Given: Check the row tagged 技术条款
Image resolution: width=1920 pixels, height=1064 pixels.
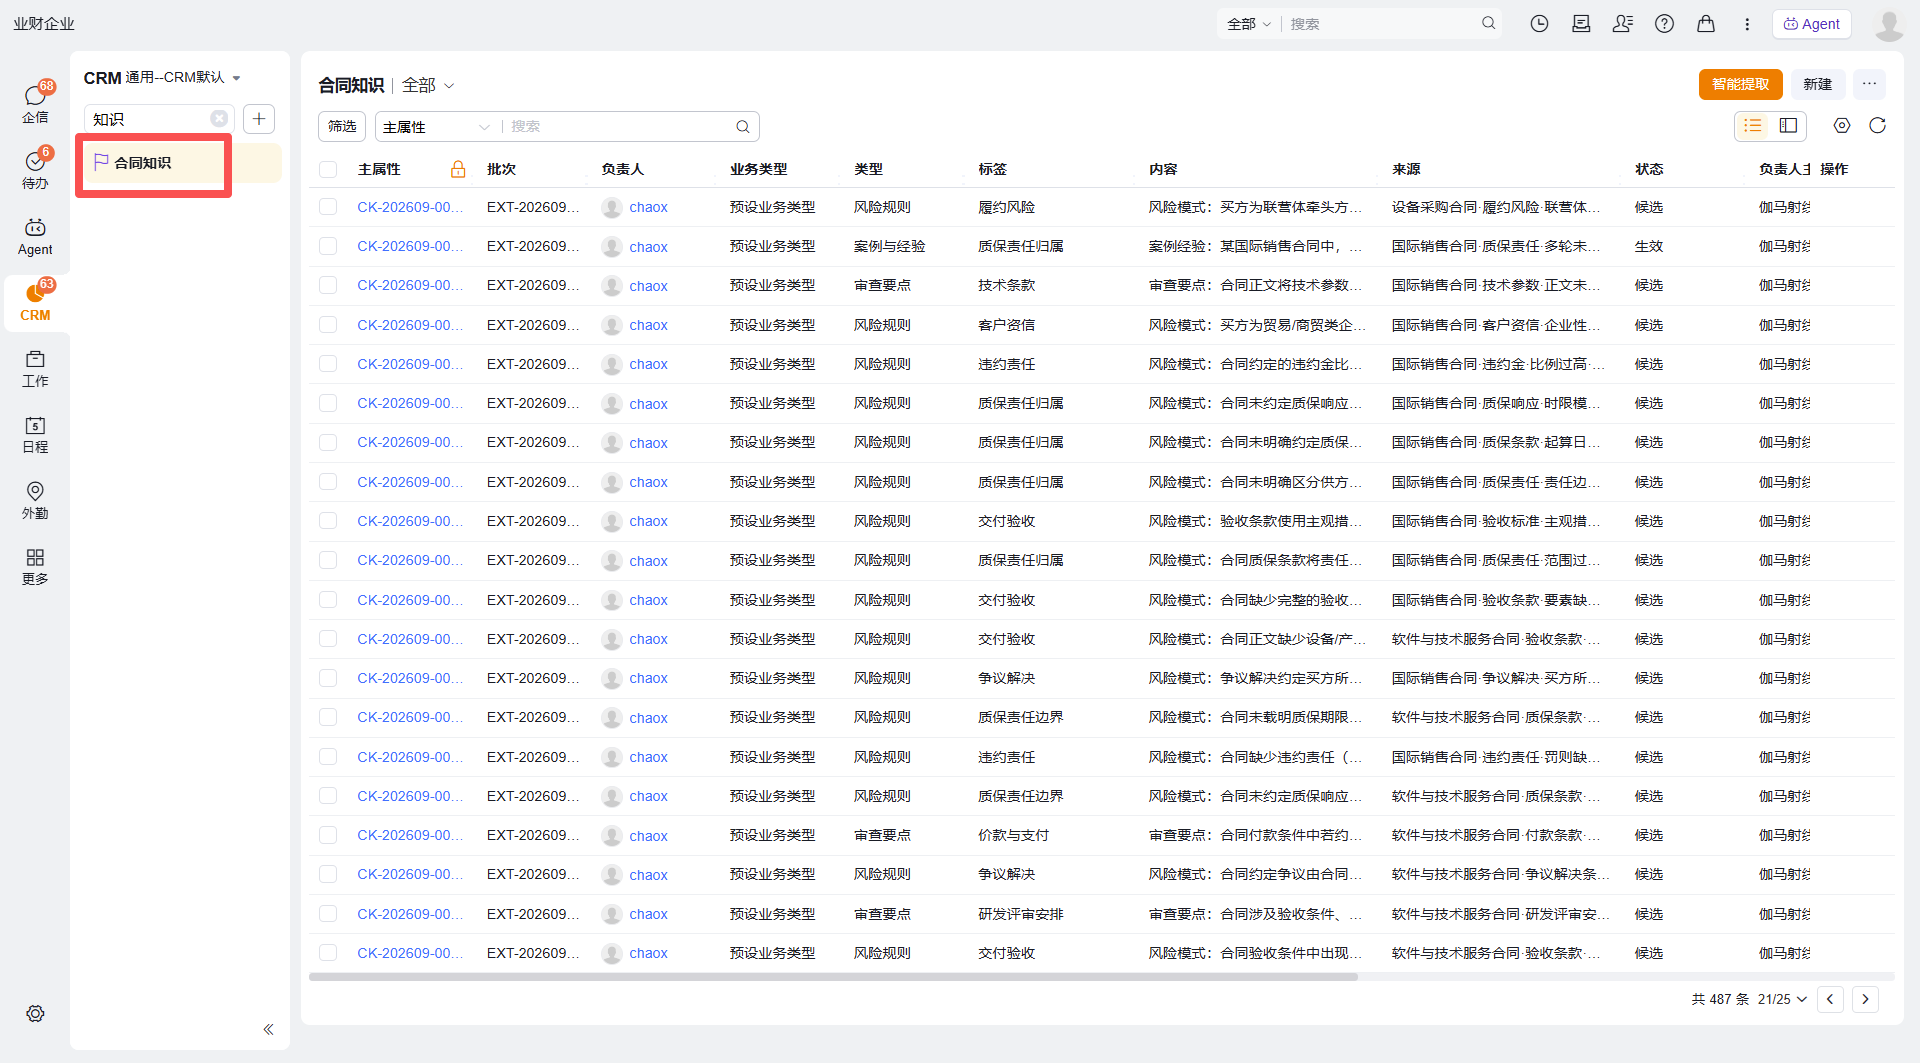Looking at the screenshot, I should (x=328, y=285).
